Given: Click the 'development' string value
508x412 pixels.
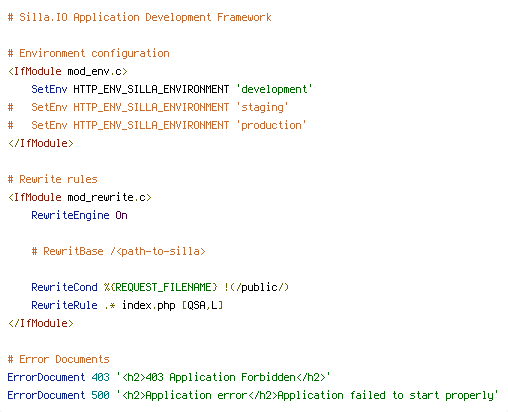Looking at the screenshot, I should pos(274,89).
